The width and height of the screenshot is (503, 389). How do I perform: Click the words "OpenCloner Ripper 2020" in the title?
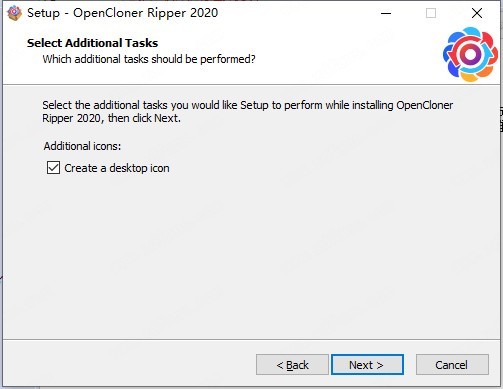(146, 13)
